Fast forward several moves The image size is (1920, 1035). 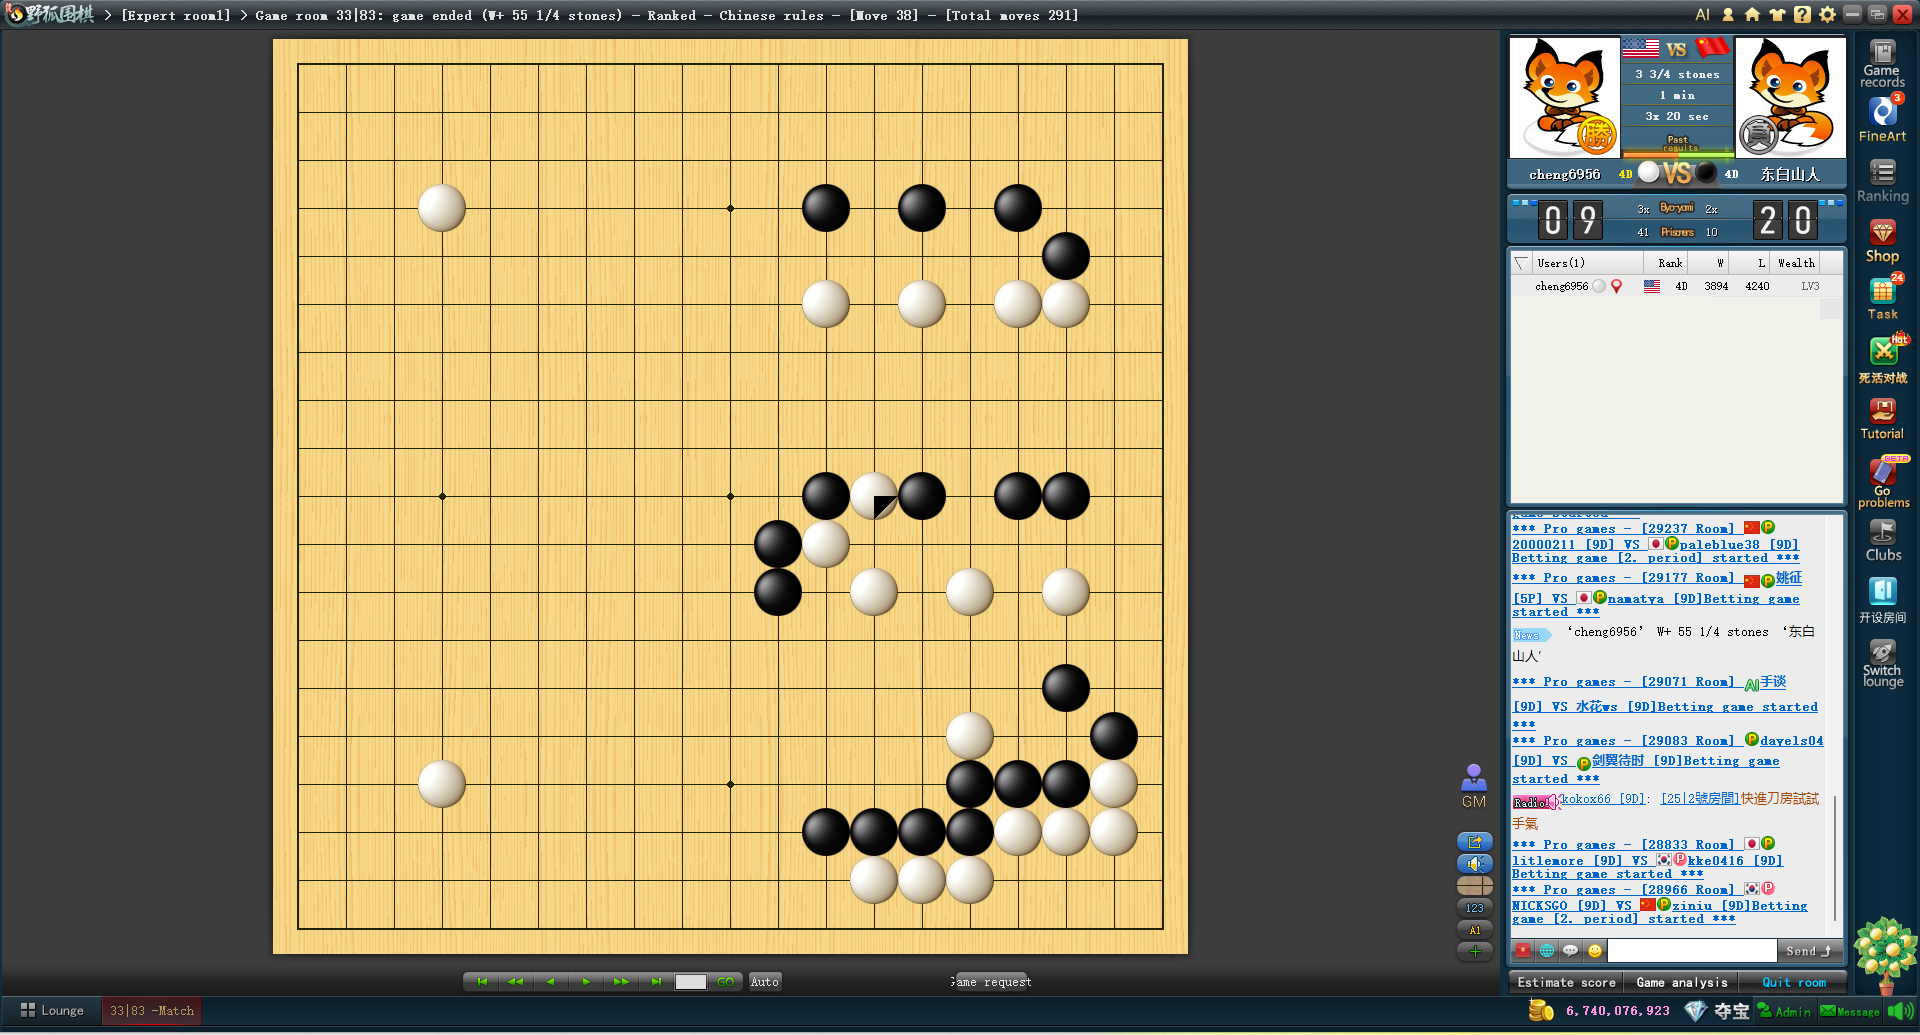coord(621,982)
